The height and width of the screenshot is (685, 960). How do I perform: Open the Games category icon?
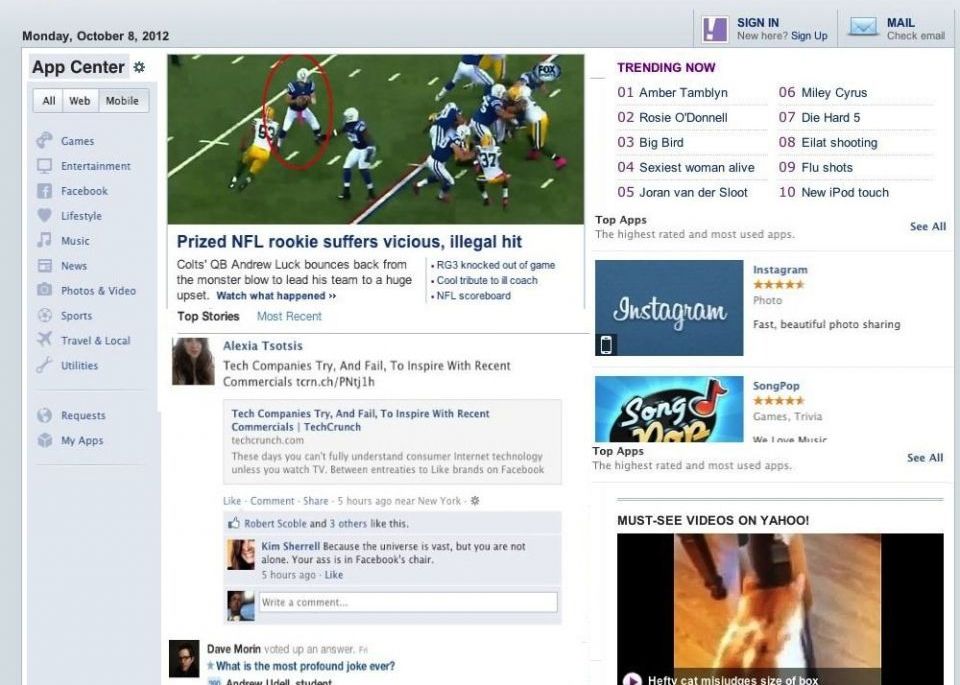[x=44, y=141]
